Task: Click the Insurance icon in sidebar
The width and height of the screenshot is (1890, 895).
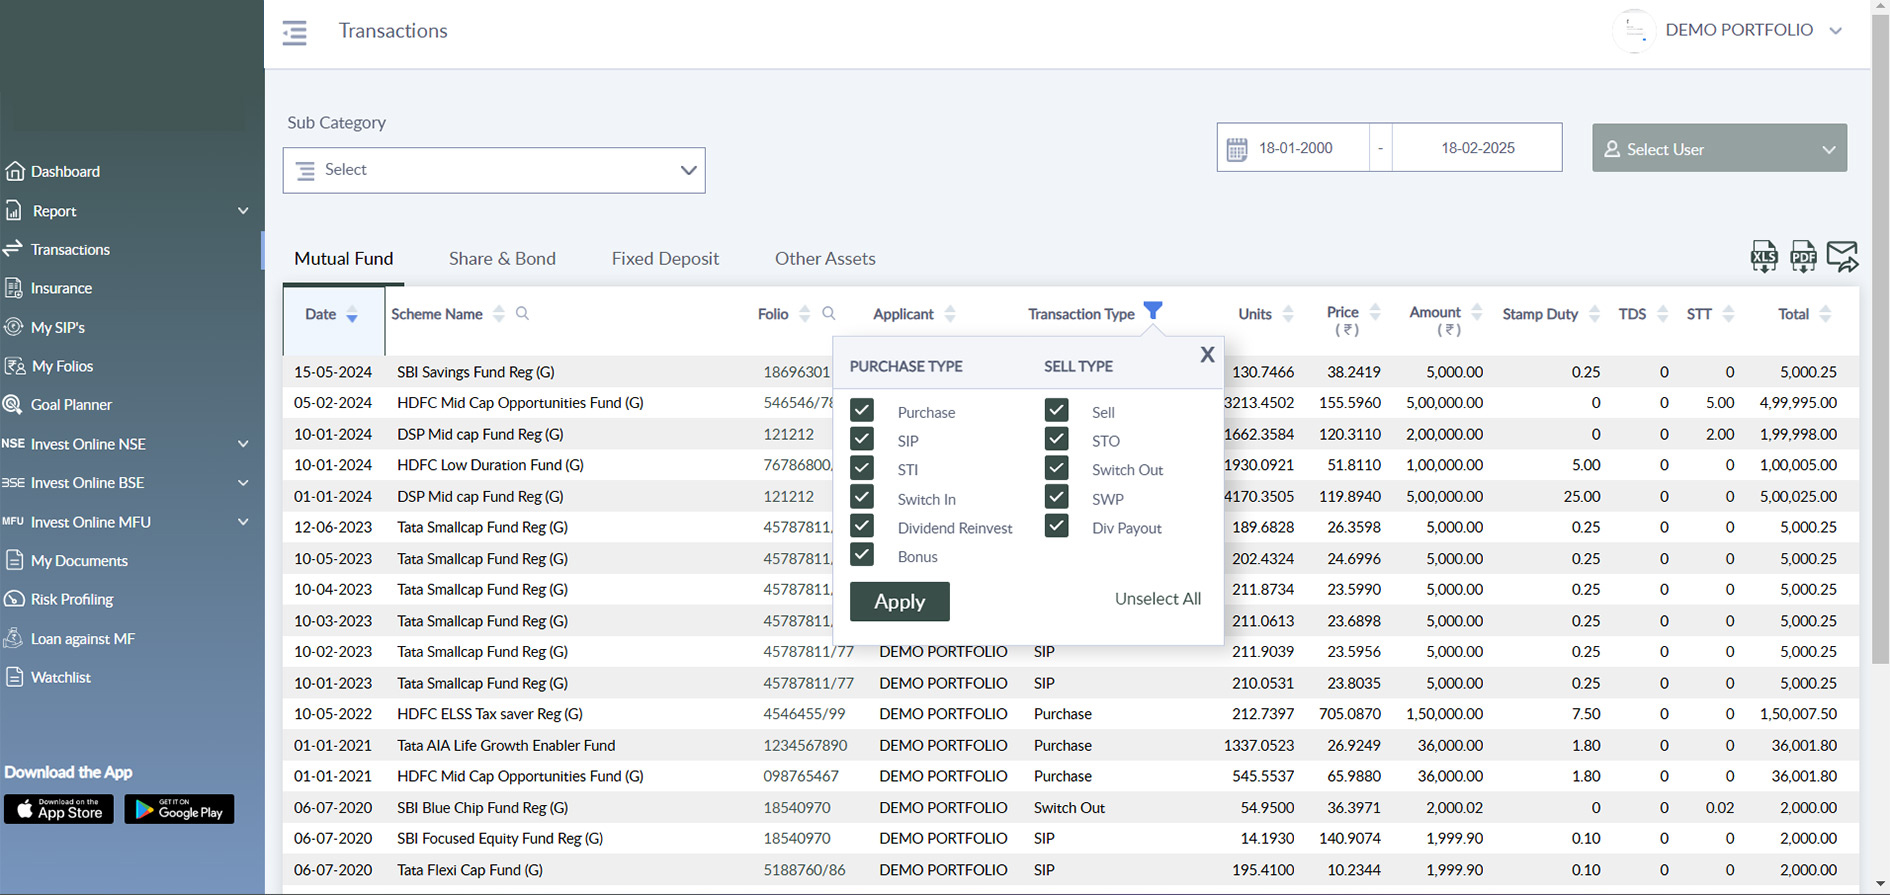Action: (x=14, y=288)
